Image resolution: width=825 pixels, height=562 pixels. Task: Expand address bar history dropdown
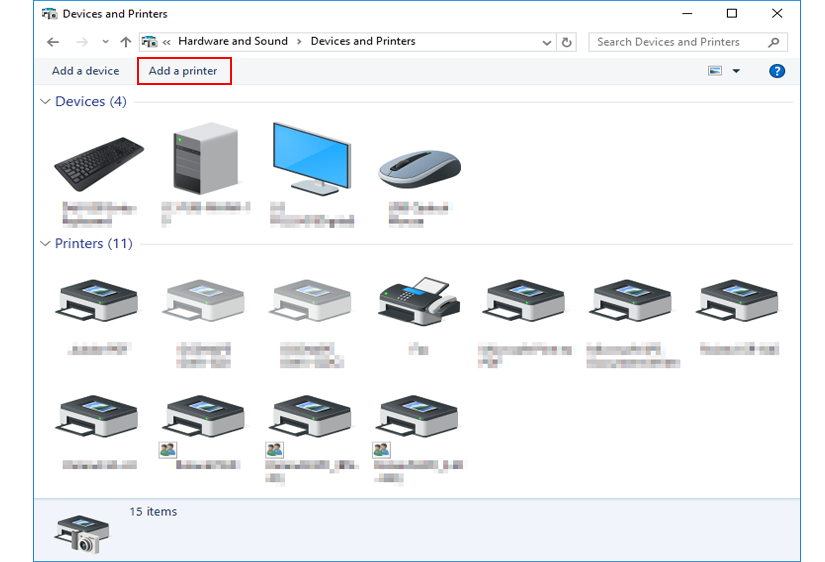(547, 43)
